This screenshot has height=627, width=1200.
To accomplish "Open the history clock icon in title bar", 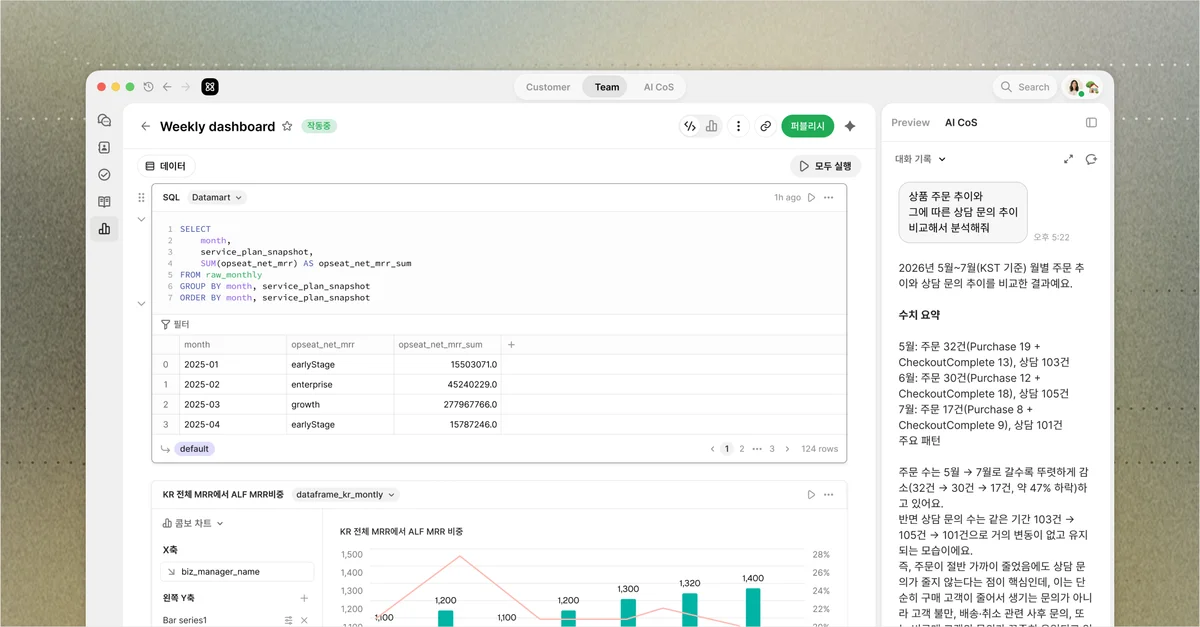I will point(149,87).
